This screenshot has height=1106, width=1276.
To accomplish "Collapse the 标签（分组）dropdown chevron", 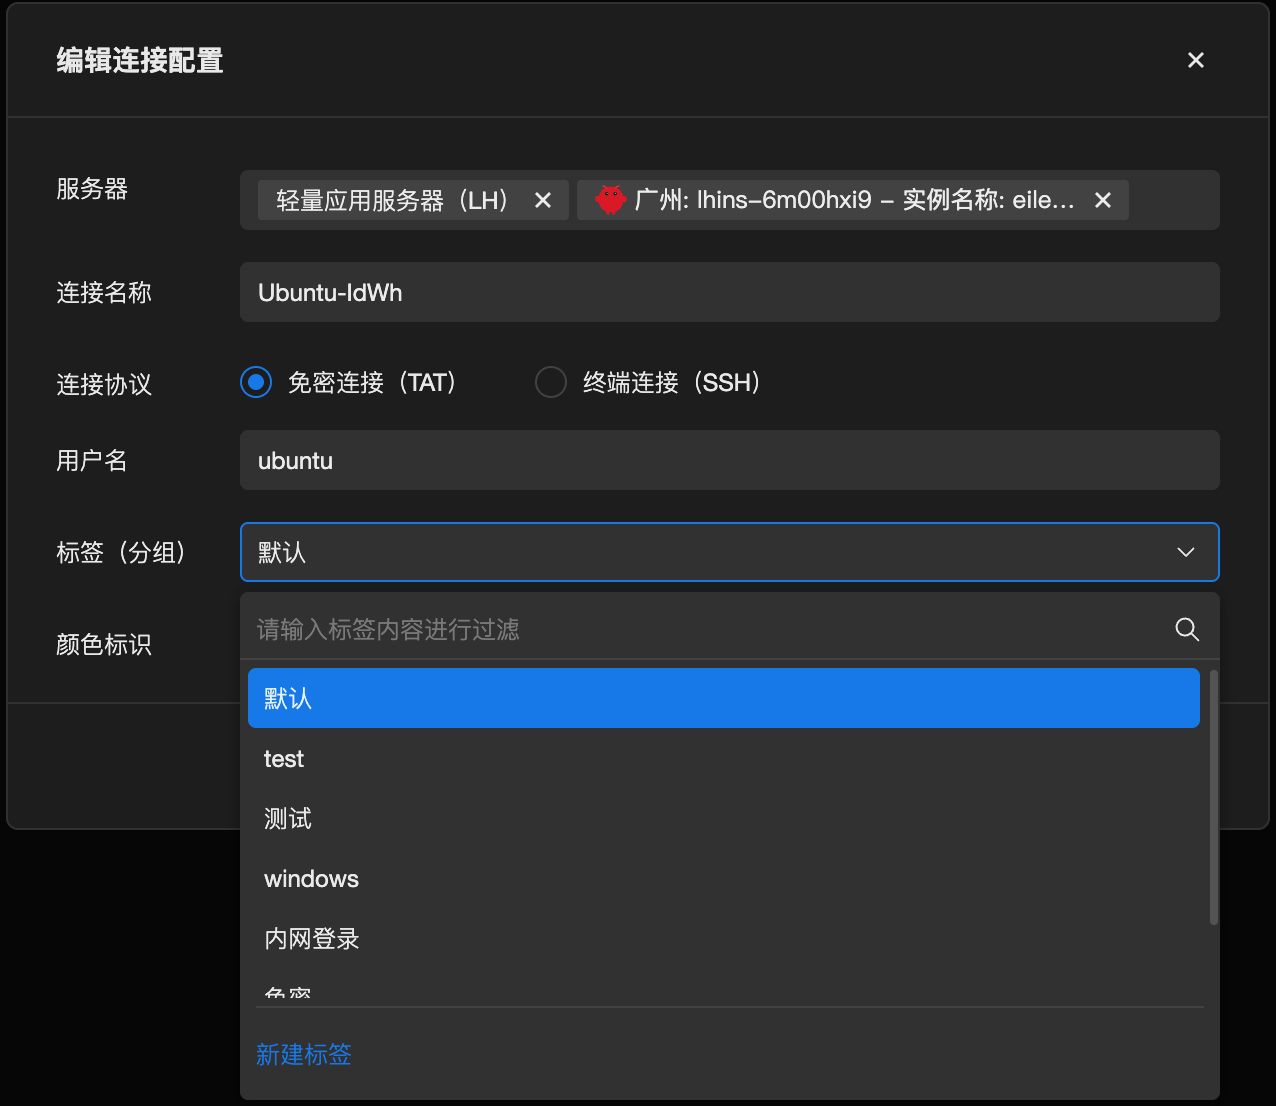I will [1186, 552].
